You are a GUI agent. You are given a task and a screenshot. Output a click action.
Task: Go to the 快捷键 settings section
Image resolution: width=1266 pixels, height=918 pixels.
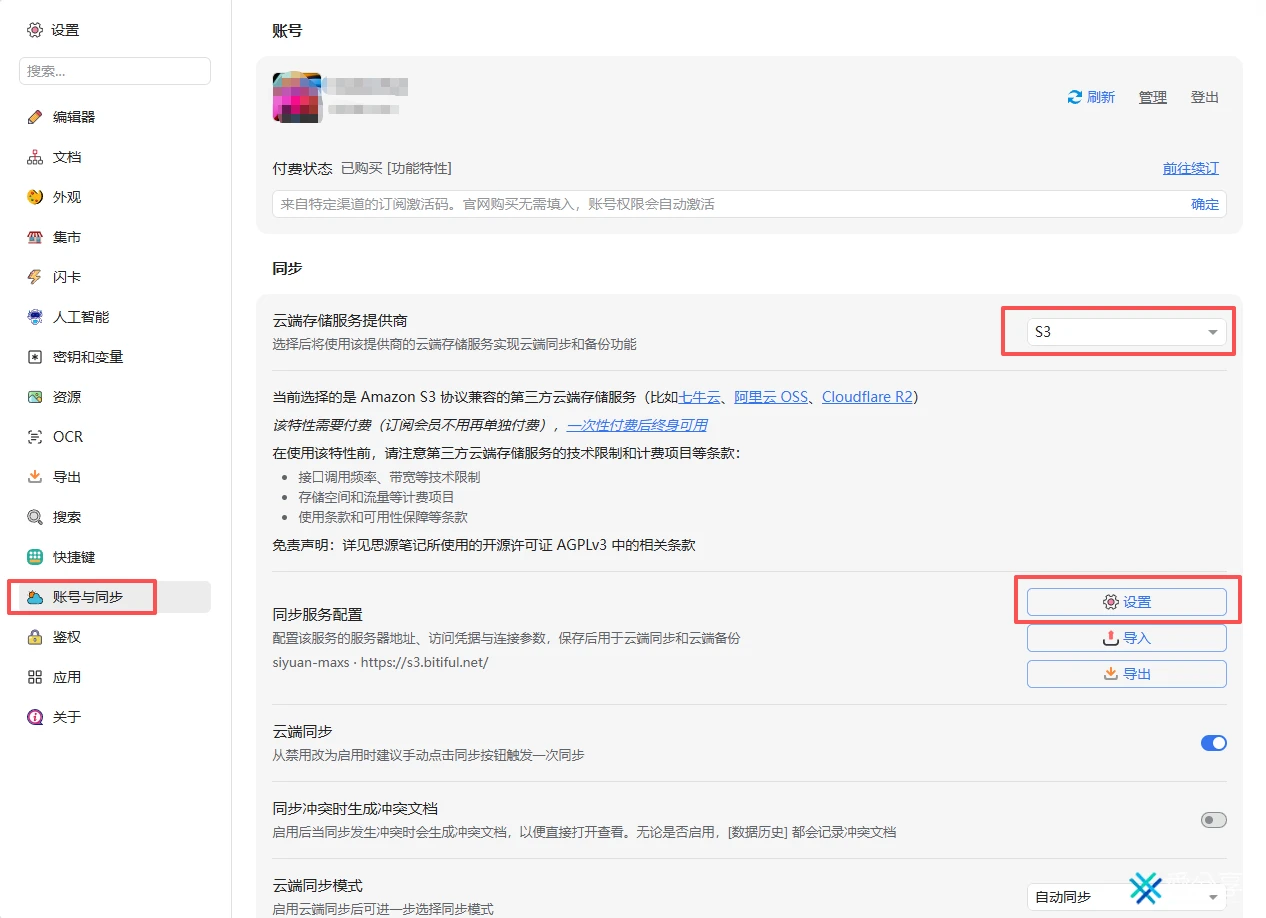115,557
